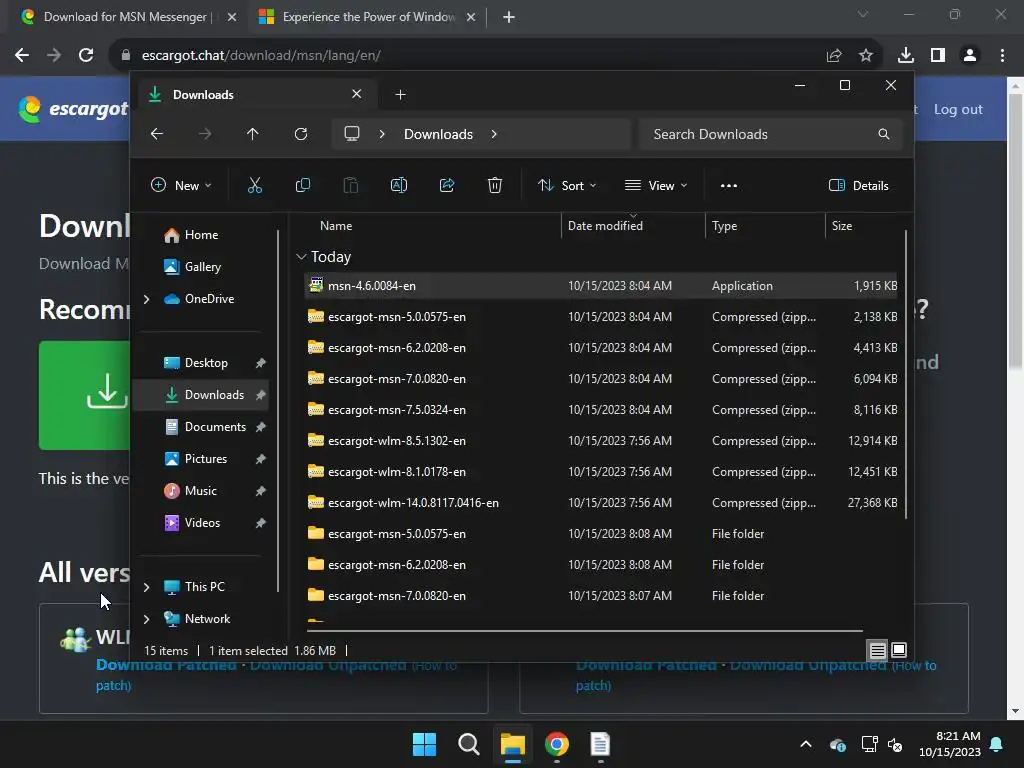Image resolution: width=1024 pixels, height=768 pixels.
Task: Go up one folder level
Action: tap(253, 134)
